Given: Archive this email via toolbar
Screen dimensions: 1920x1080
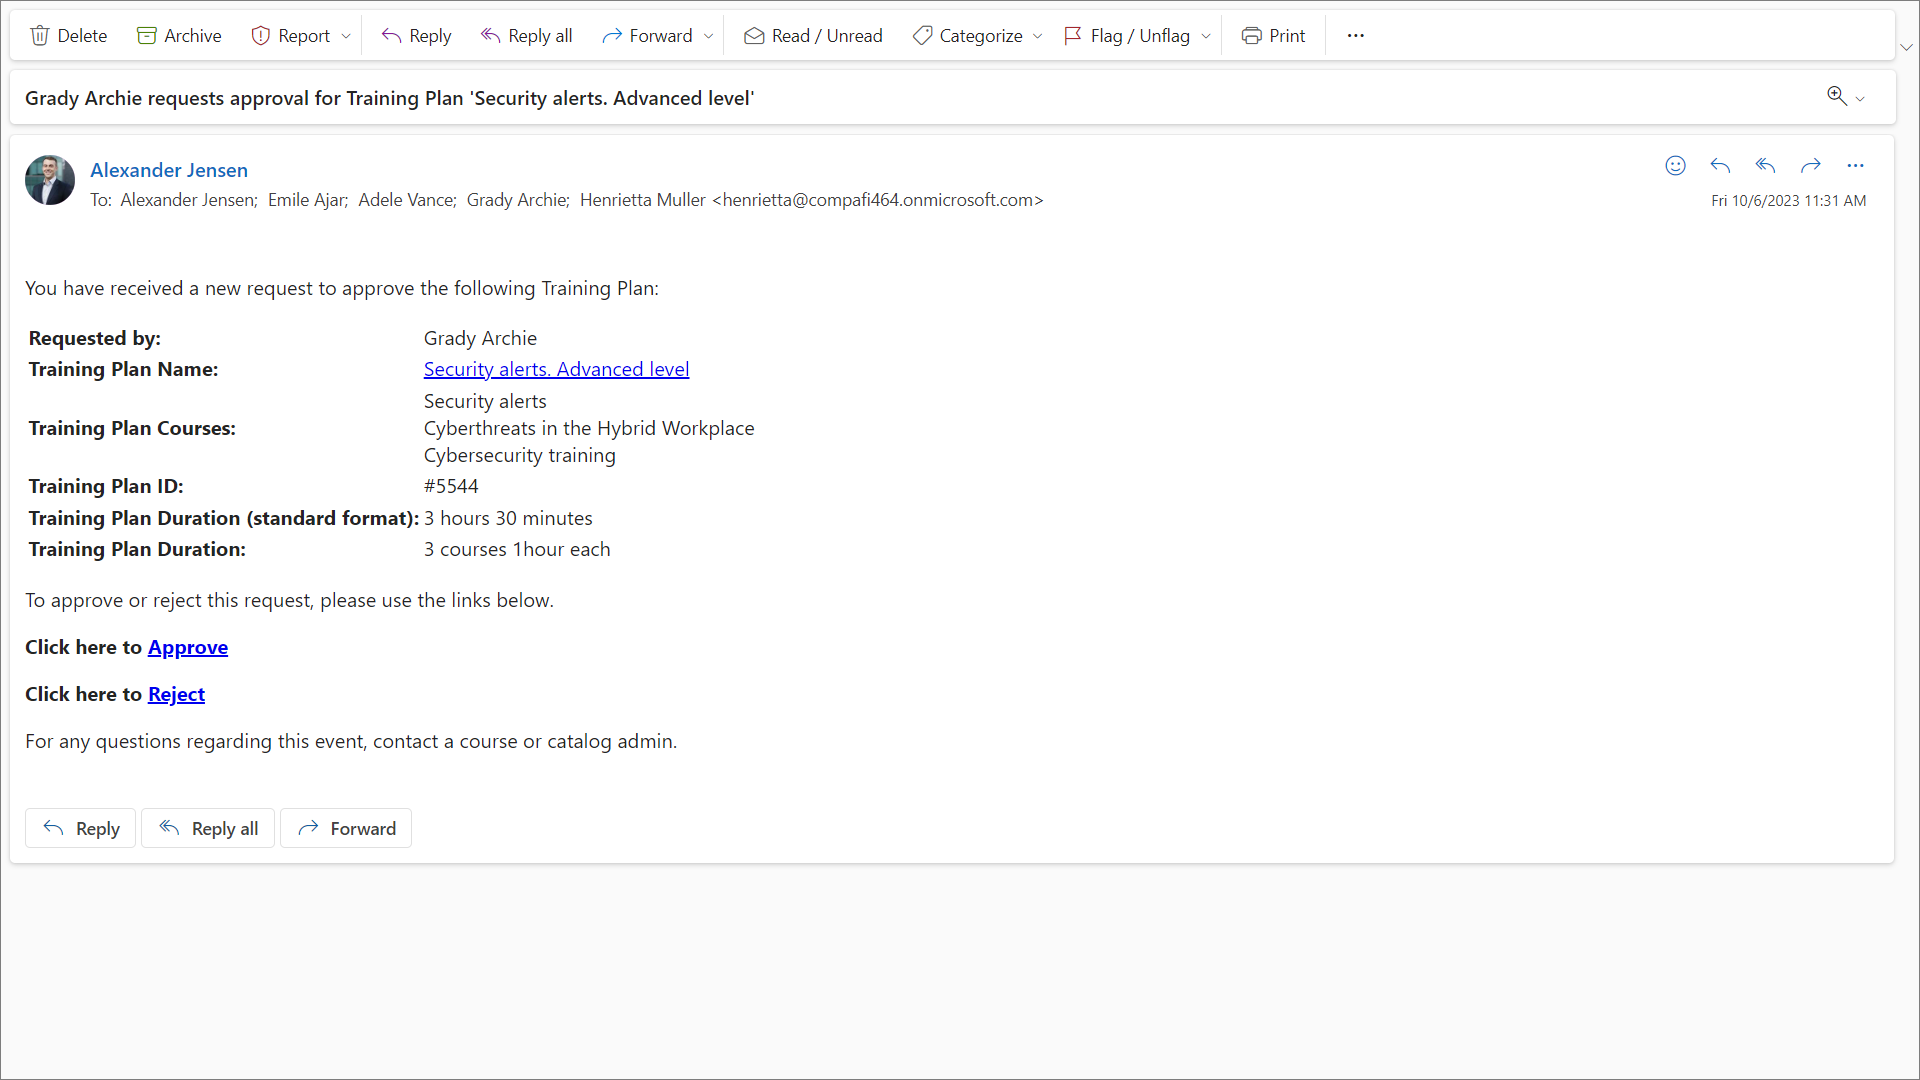Looking at the screenshot, I should 179,36.
